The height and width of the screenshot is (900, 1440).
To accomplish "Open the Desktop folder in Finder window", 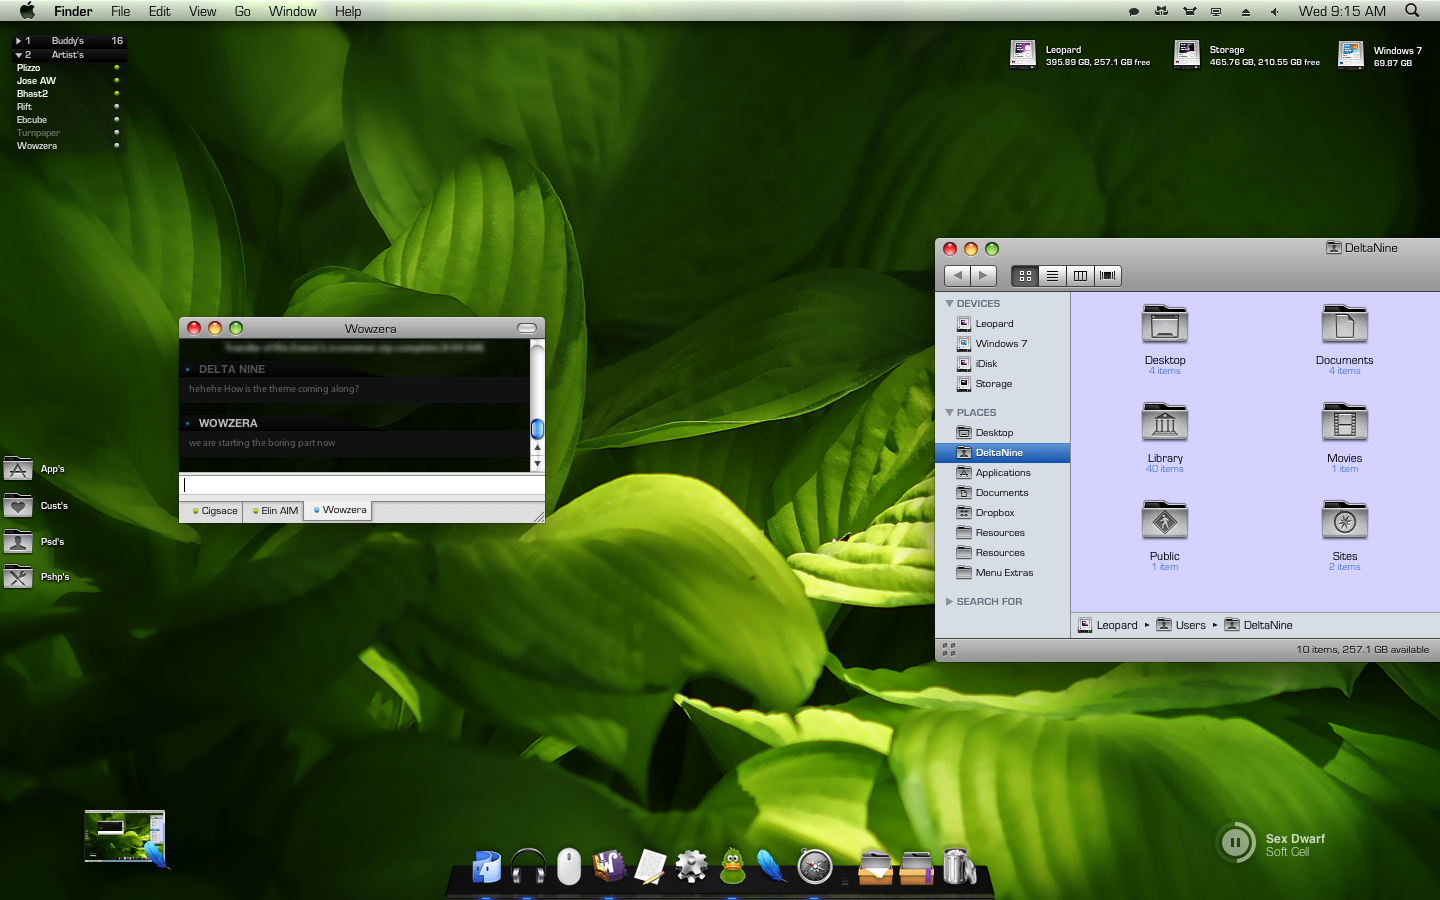I will pos(1165,325).
